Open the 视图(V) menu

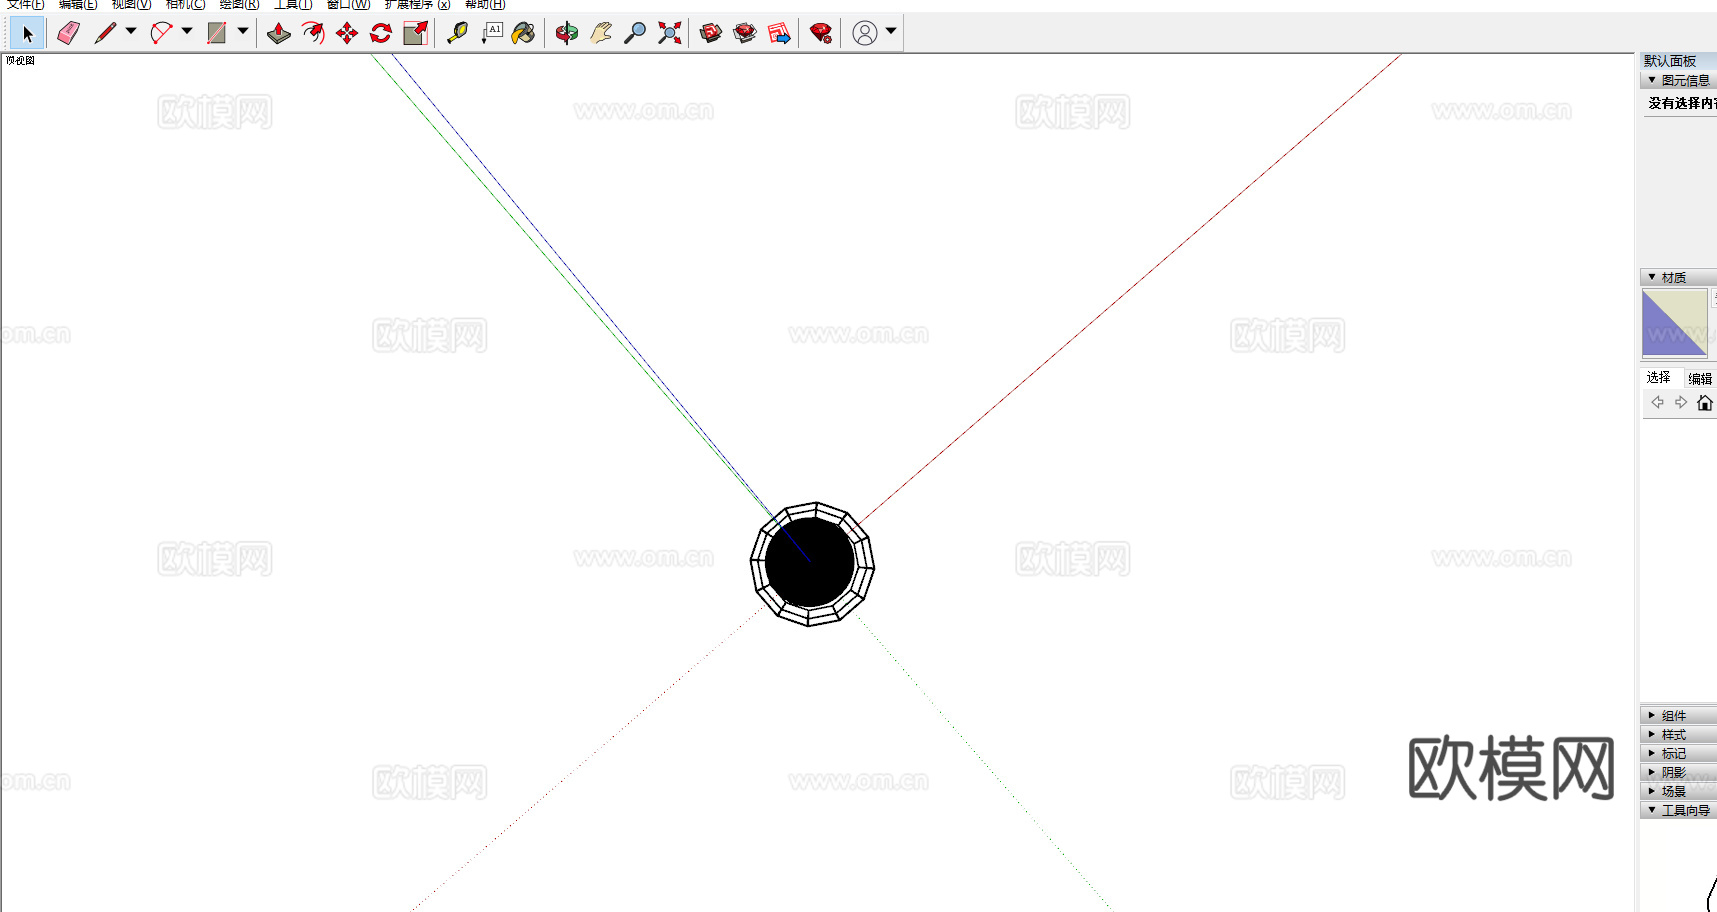tap(131, 5)
